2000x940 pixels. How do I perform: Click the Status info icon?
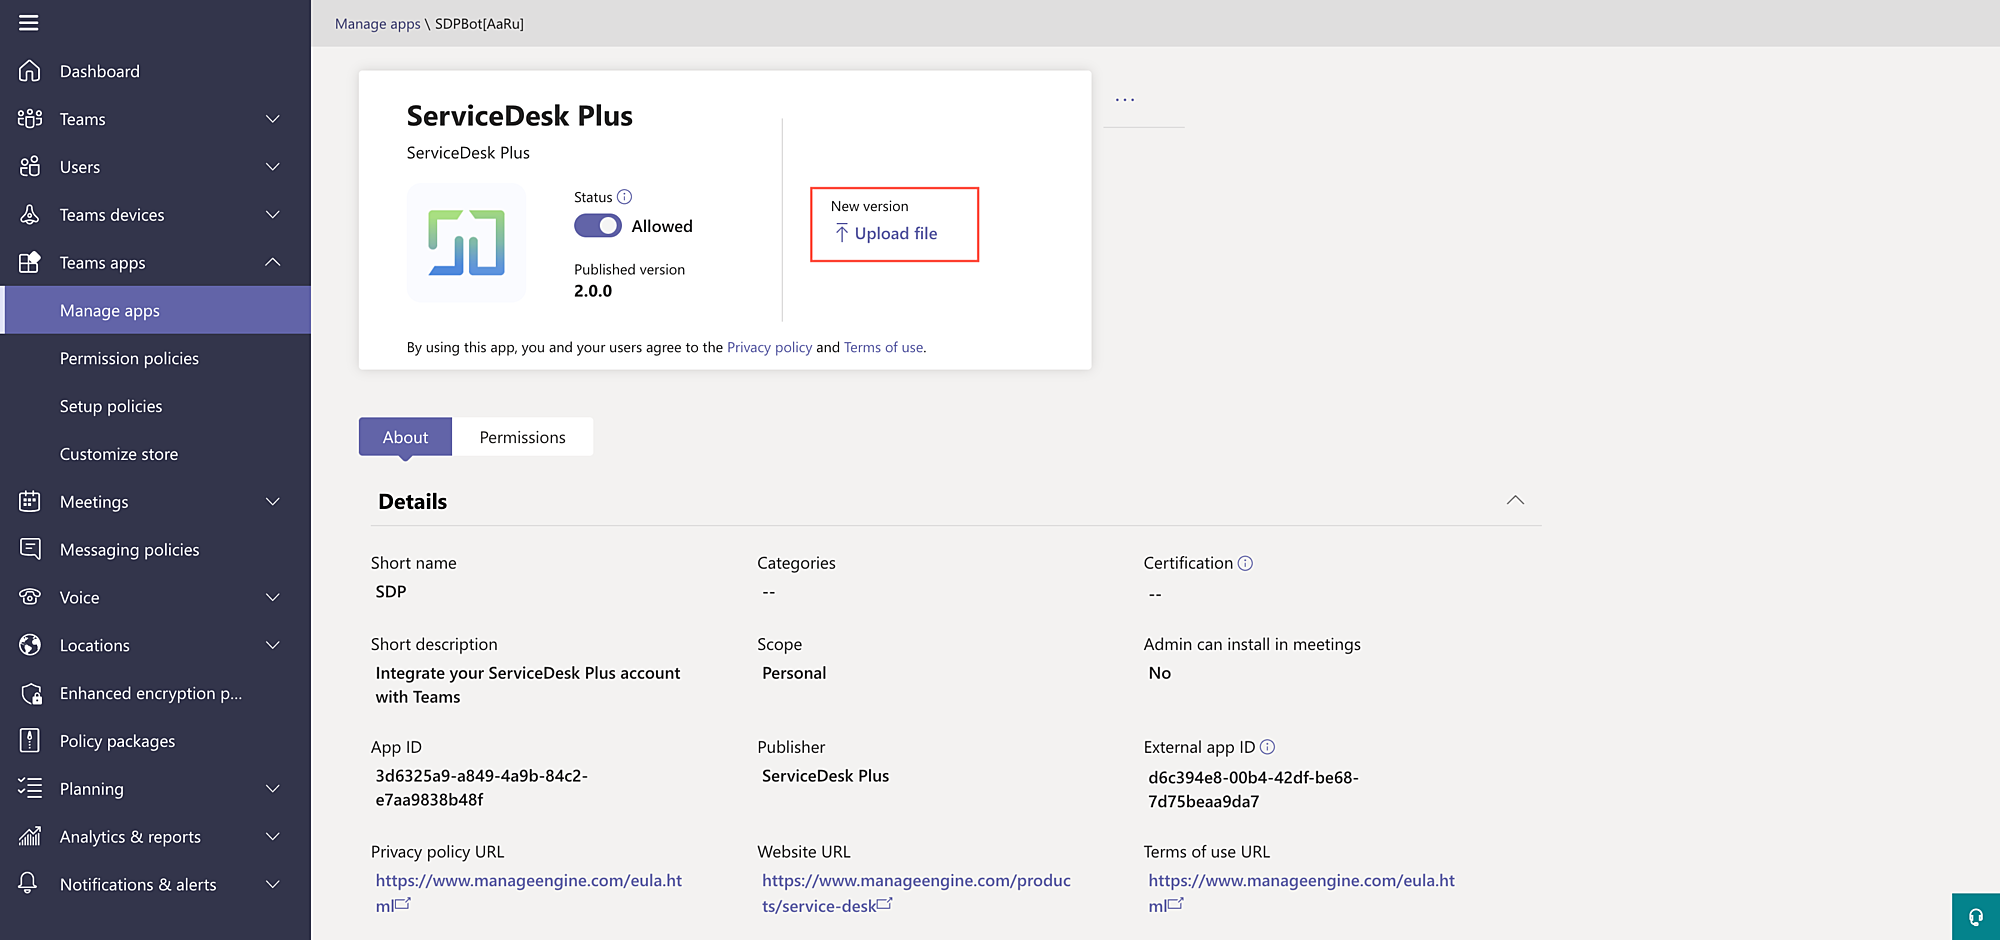click(x=624, y=197)
